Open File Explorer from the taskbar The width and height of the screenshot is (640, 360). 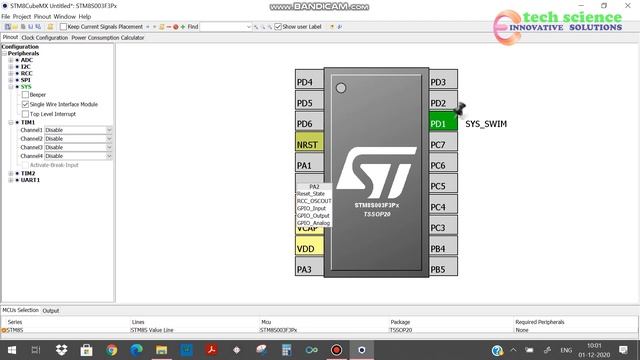(x=161, y=350)
